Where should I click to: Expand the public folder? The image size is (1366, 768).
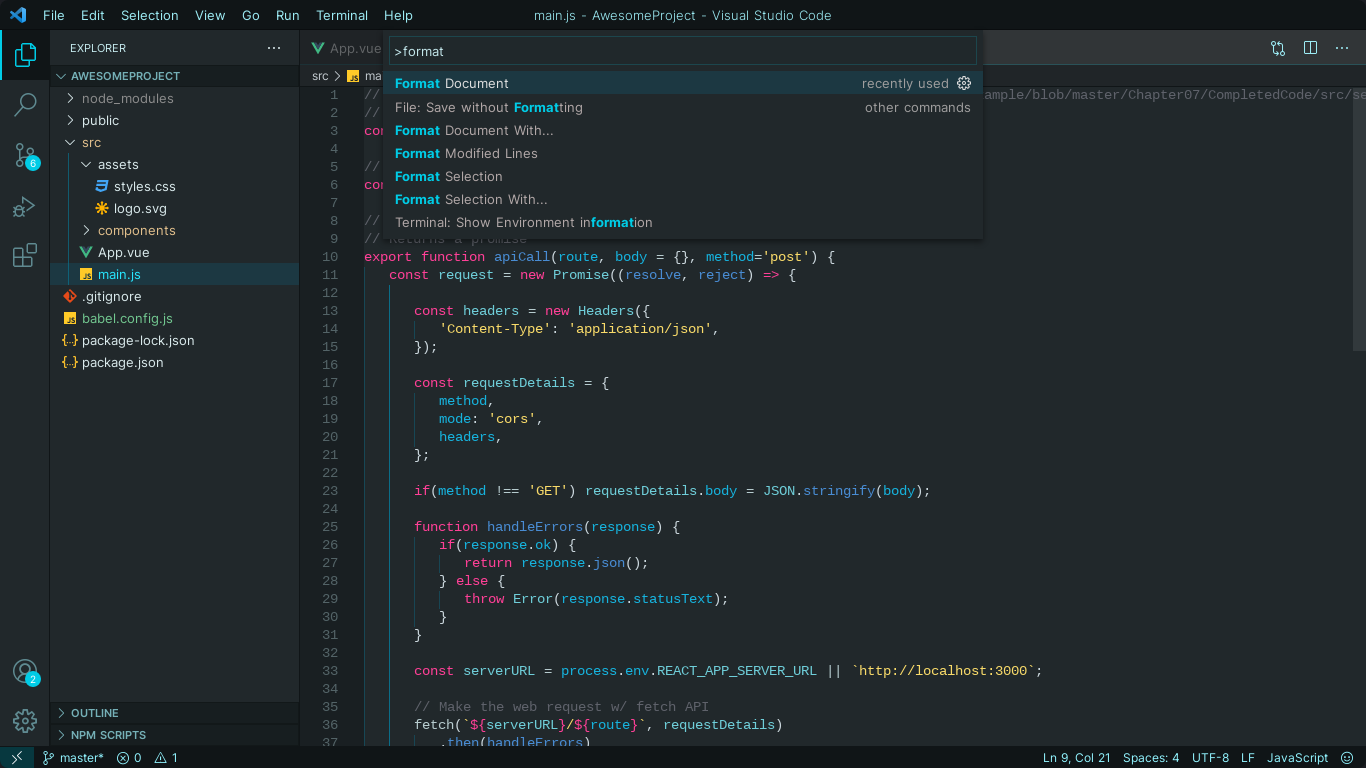174,120
